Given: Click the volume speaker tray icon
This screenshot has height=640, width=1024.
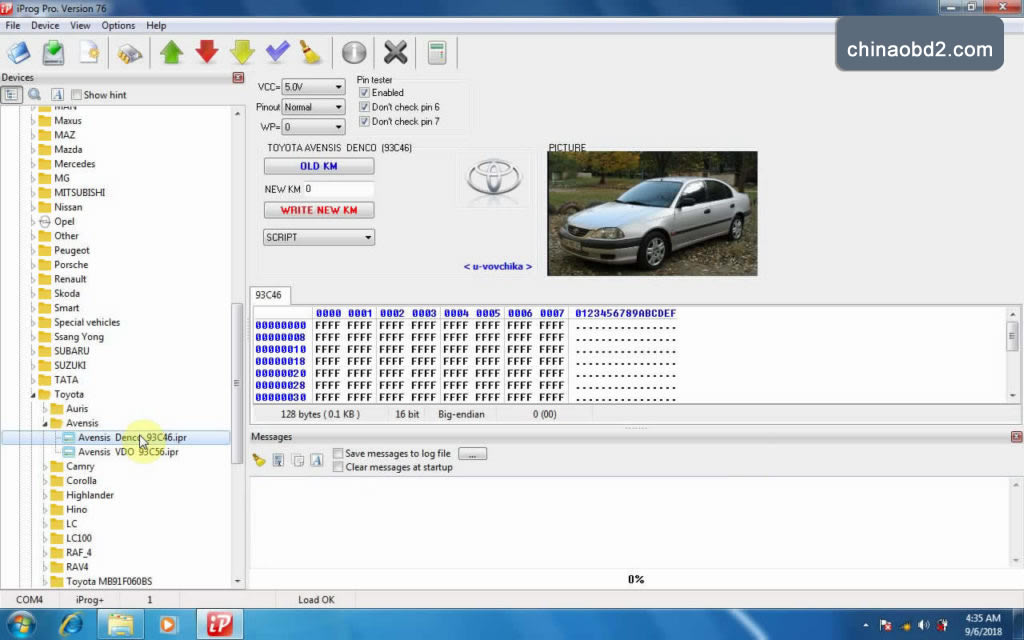Looking at the screenshot, I should point(923,625).
